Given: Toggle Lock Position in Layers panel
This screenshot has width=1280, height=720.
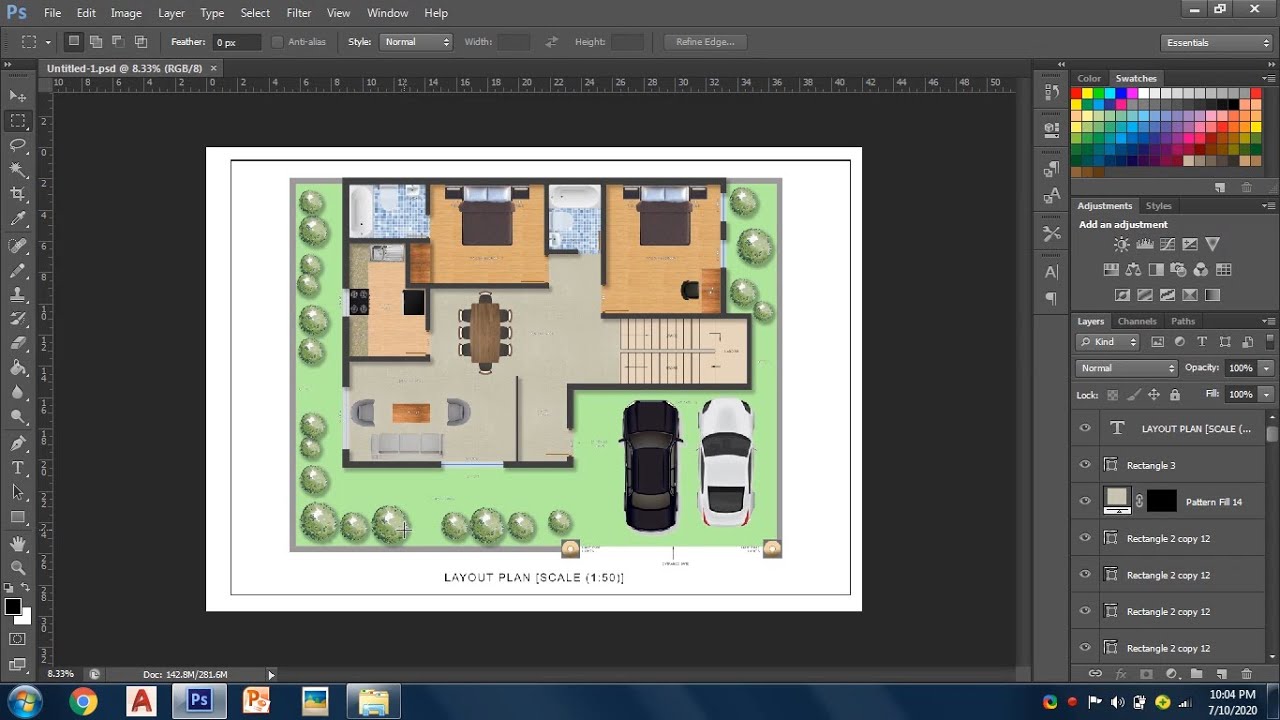Looking at the screenshot, I should tap(1153, 395).
